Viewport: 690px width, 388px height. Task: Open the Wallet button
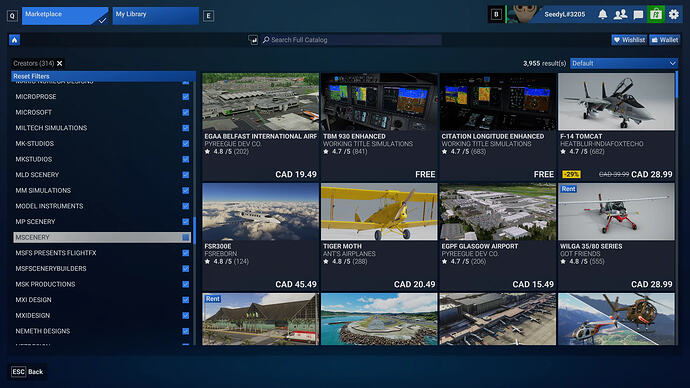pyautogui.click(x=664, y=40)
